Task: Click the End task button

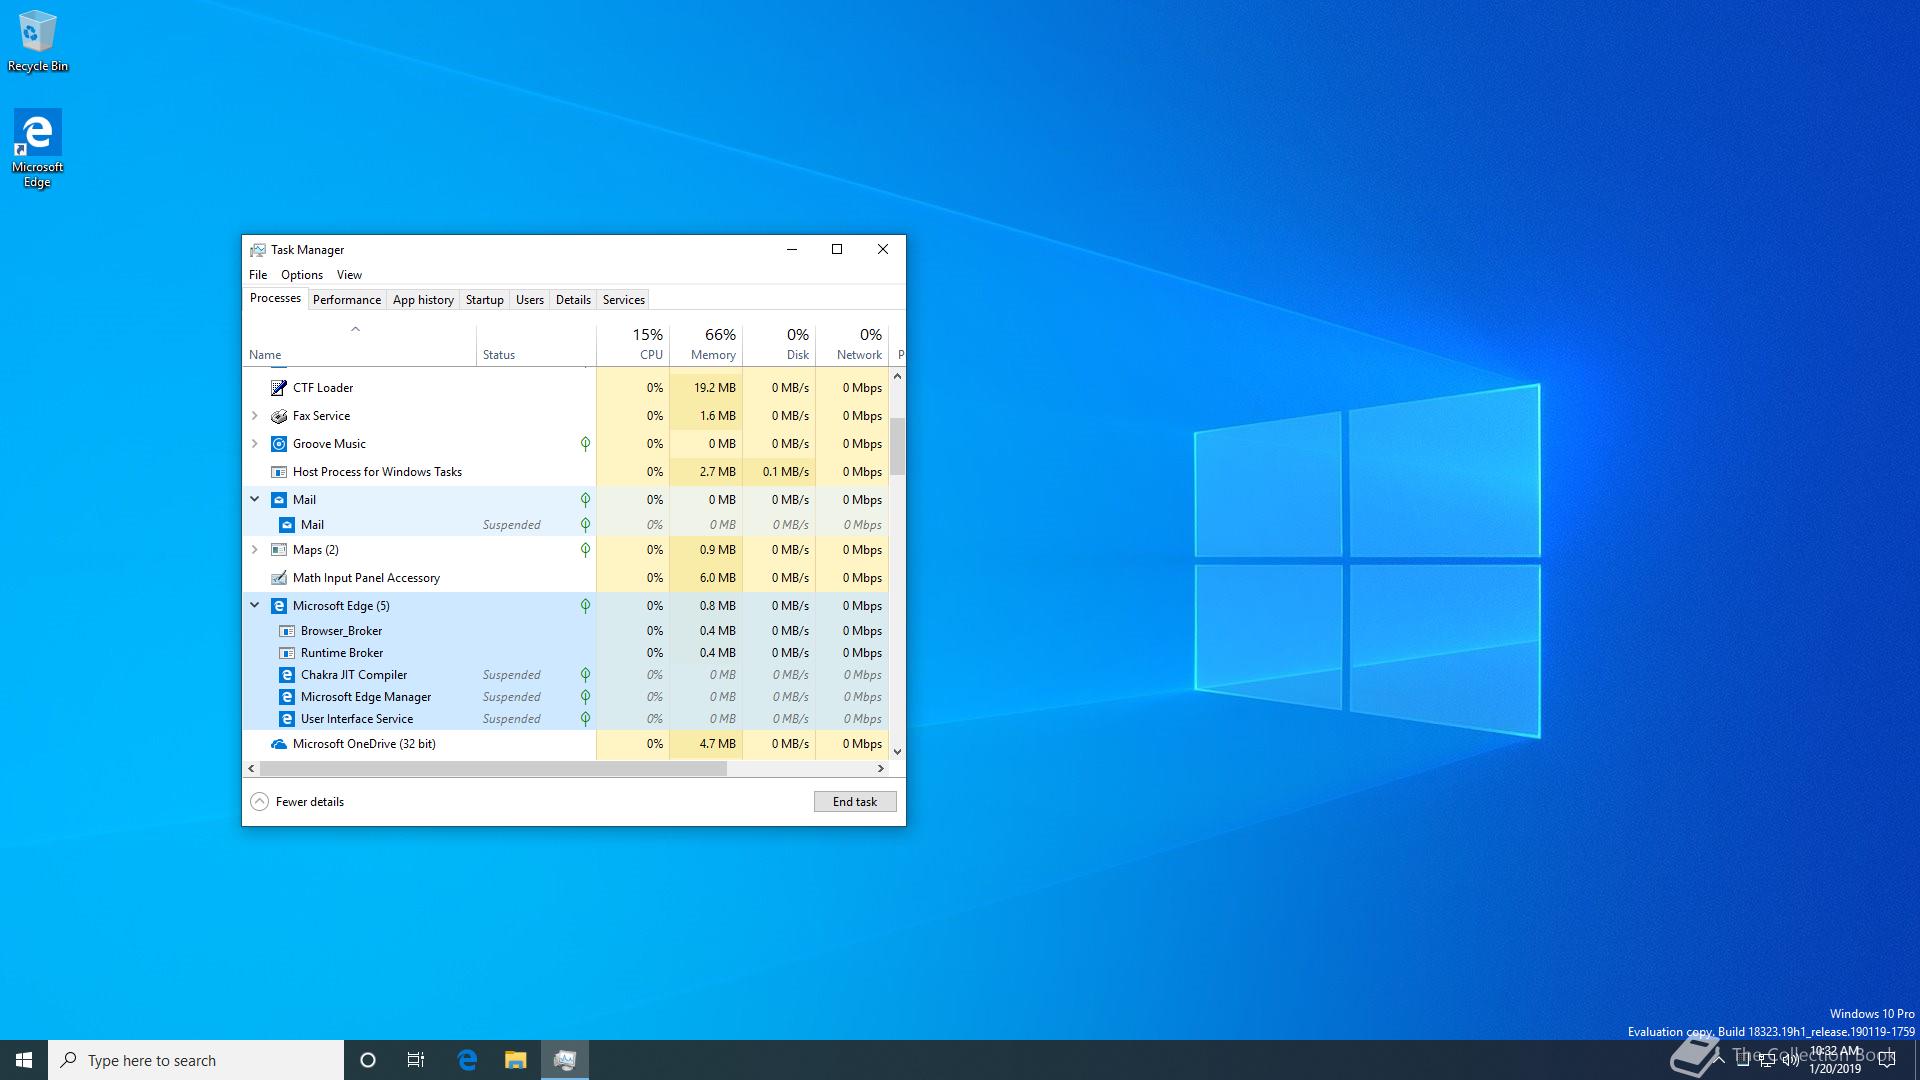Action: point(855,802)
